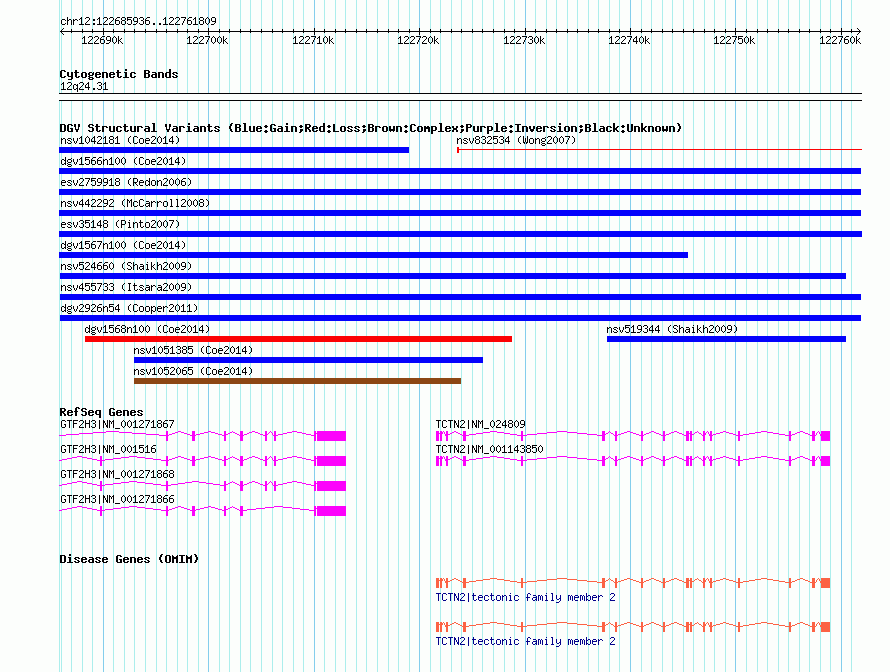Click the 122690k ruler tick label
890x672 pixels.
[x=102, y=40]
